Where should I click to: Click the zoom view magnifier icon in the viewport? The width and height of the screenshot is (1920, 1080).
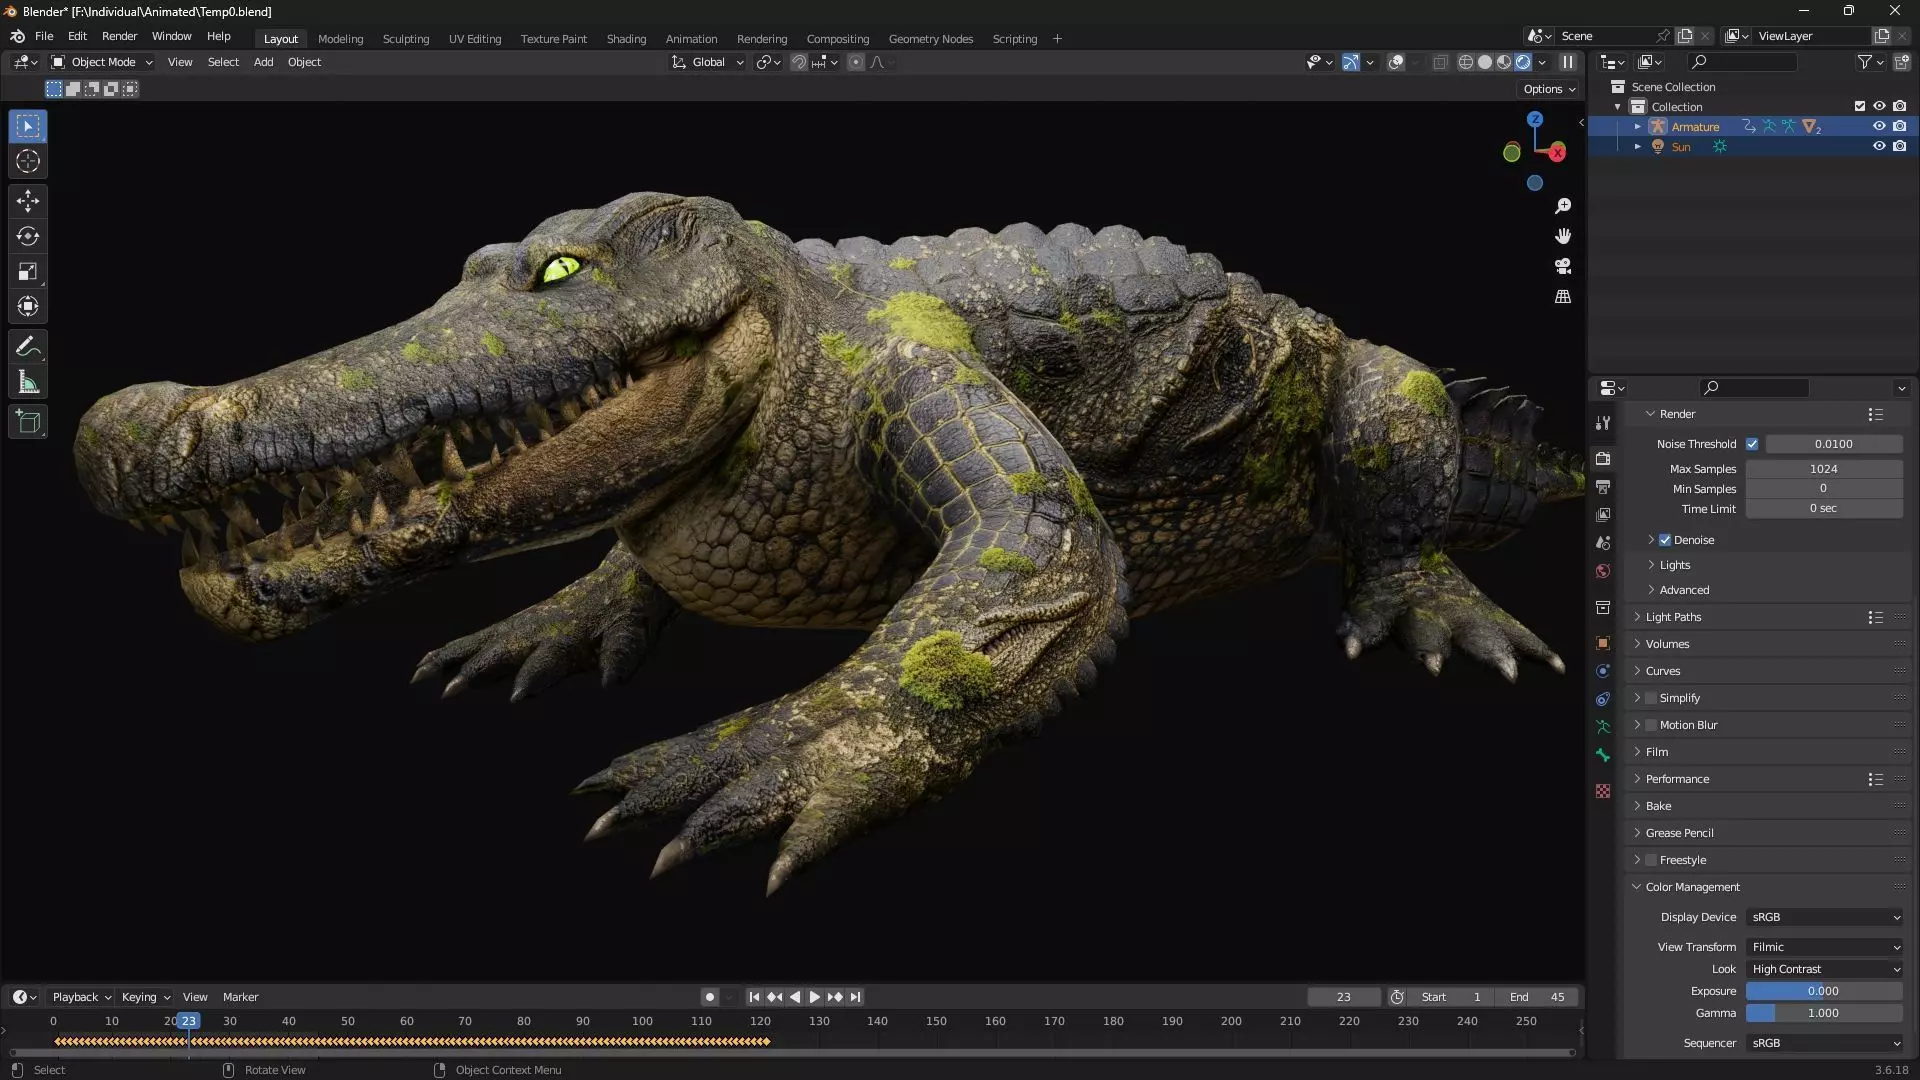(x=1563, y=206)
